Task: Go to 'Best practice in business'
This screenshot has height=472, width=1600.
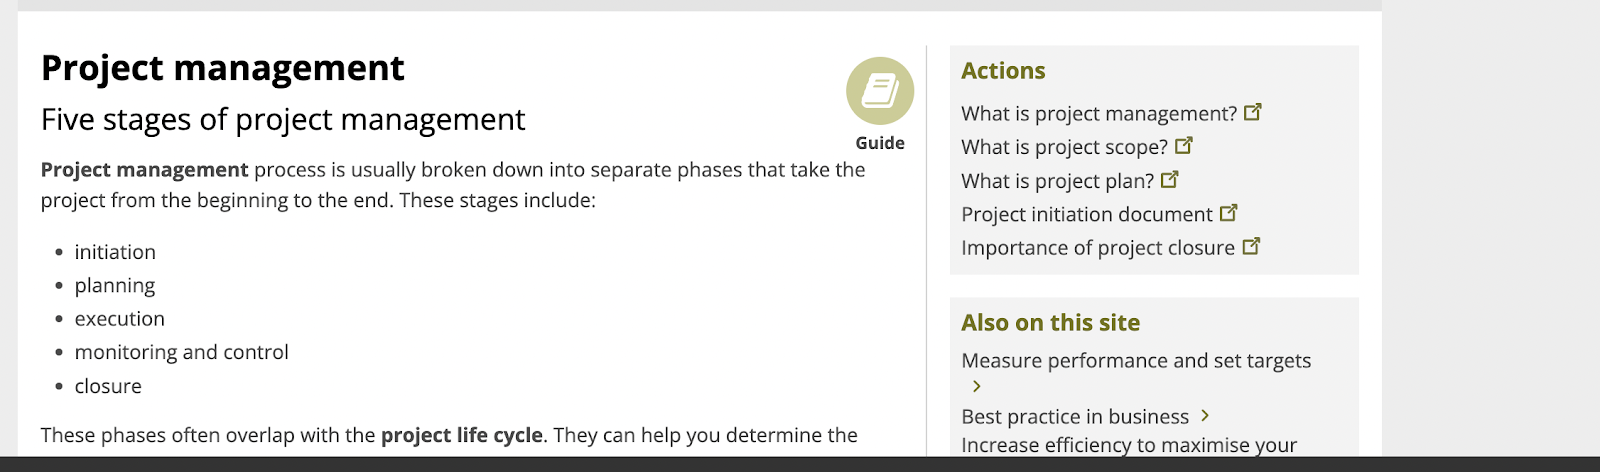Action: [x=1074, y=417]
